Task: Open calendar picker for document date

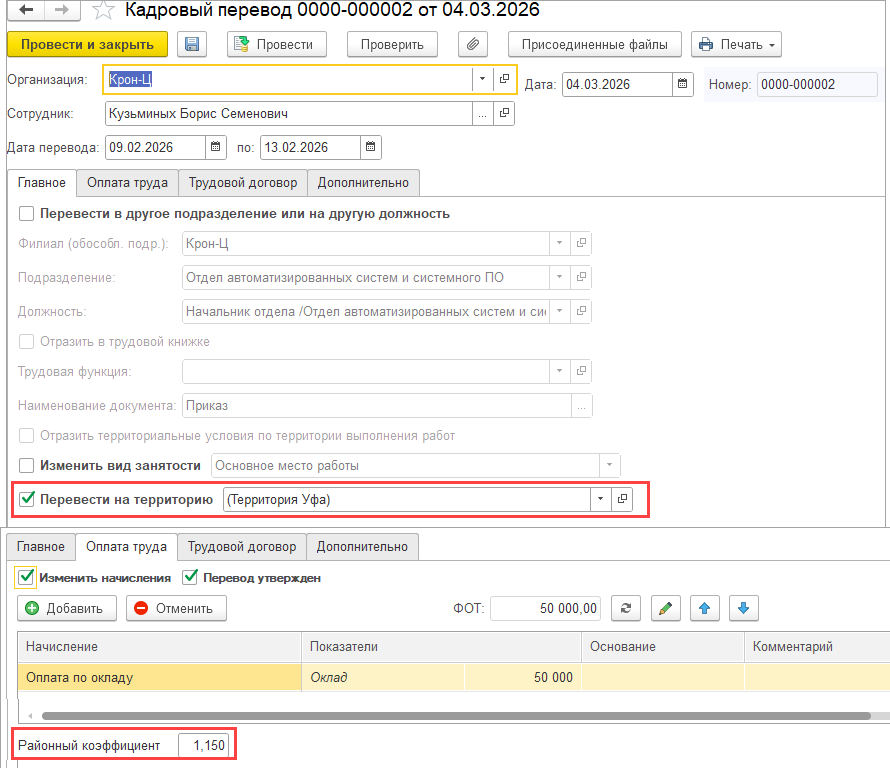Action: pyautogui.click(x=682, y=84)
